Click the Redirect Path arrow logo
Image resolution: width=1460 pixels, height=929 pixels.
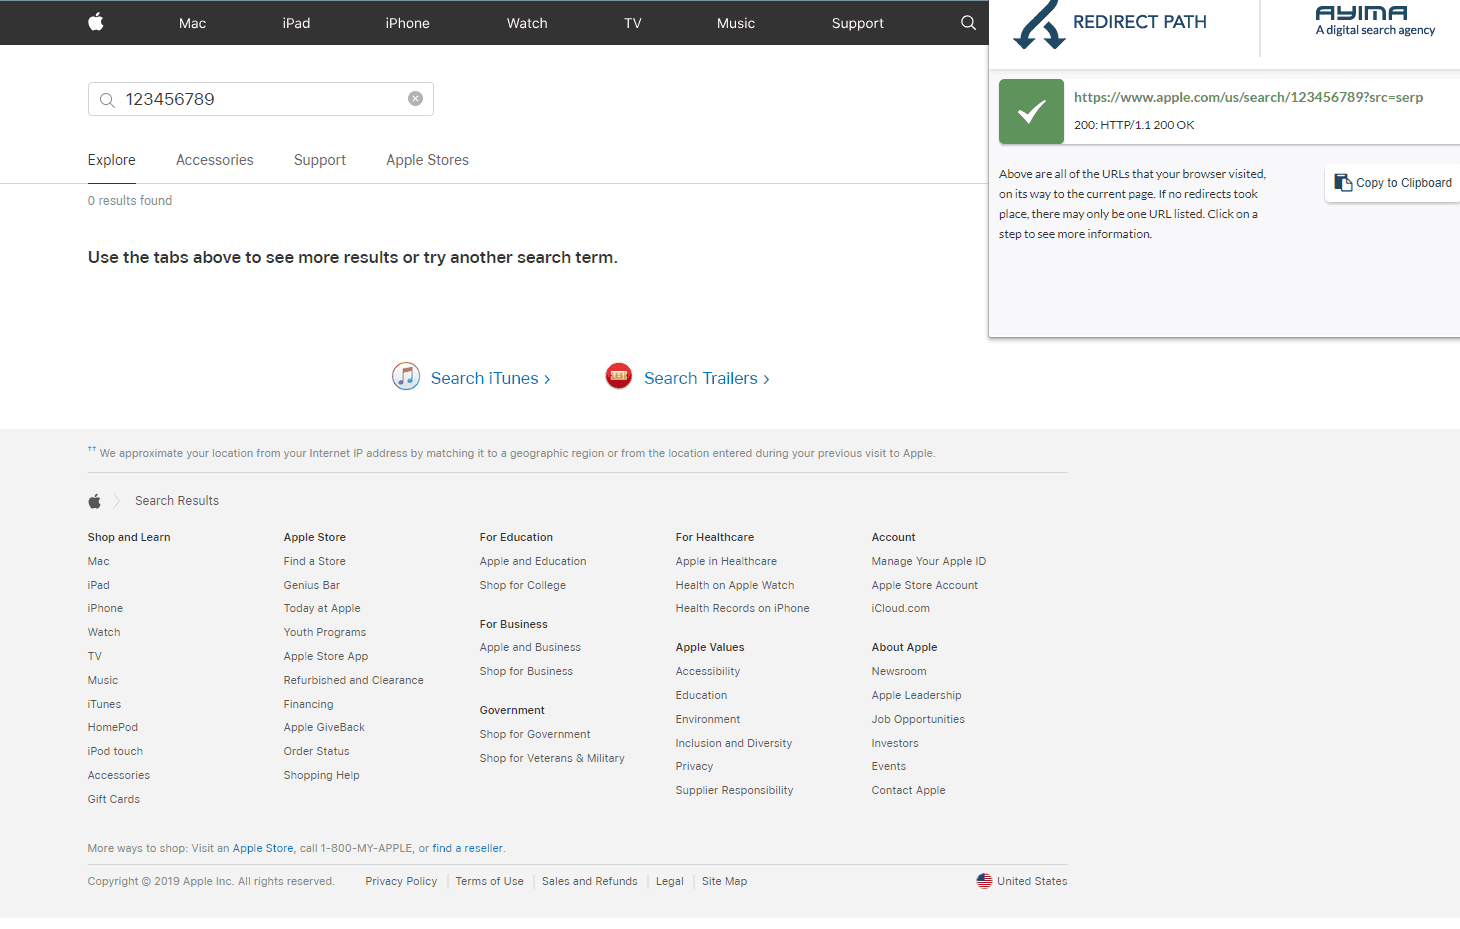[x=1039, y=25]
